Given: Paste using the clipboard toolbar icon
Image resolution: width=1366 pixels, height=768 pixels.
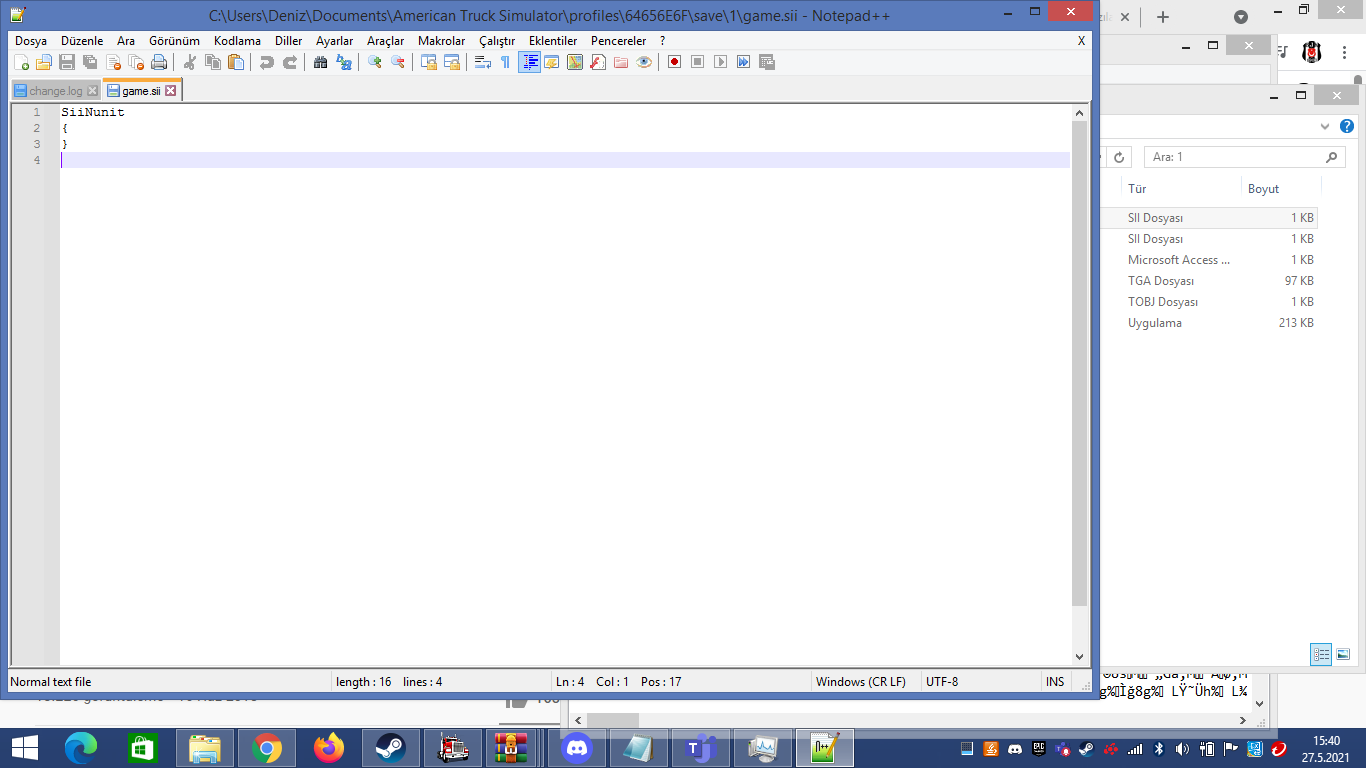Looking at the screenshot, I should pyautogui.click(x=236, y=62).
